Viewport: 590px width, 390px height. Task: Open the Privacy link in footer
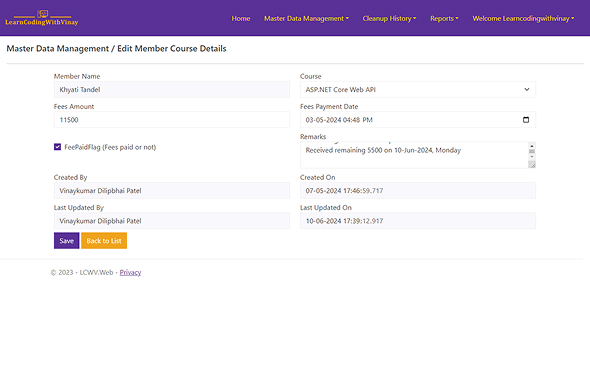pos(130,272)
